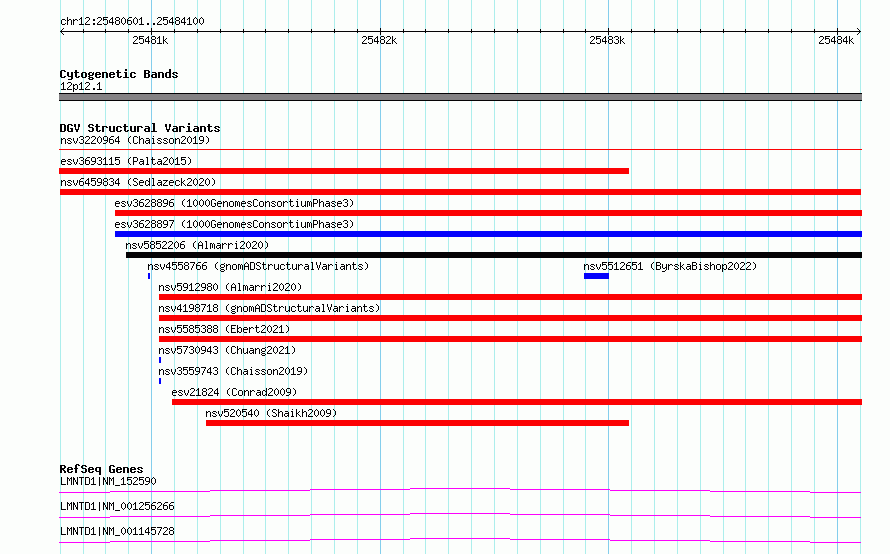Click the black nsv5852206 (Almarri2020) bar

494,255
